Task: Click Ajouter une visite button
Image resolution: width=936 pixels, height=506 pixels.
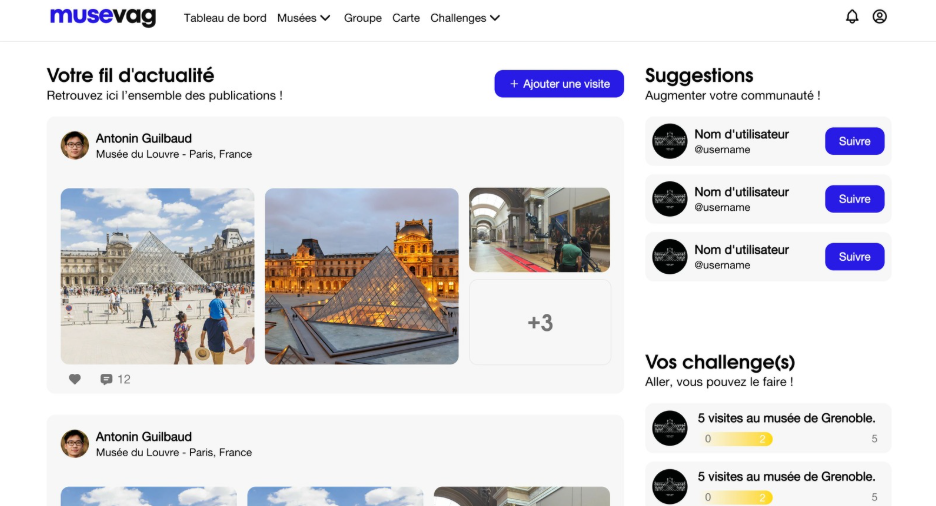Action: pyautogui.click(x=559, y=84)
